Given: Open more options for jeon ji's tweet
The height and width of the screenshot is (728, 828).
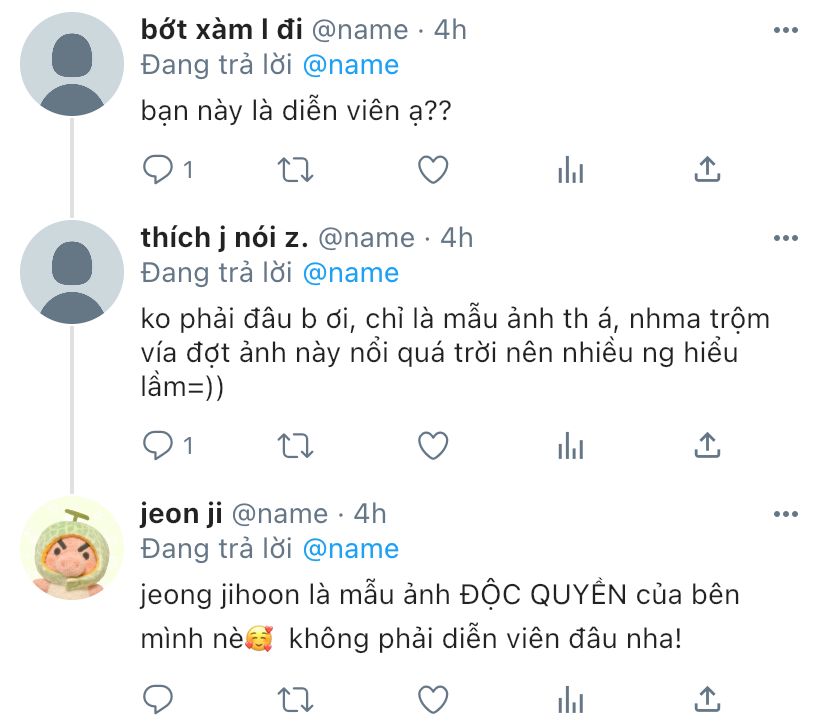Looking at the screenshot, I should (x=786, y=514).
